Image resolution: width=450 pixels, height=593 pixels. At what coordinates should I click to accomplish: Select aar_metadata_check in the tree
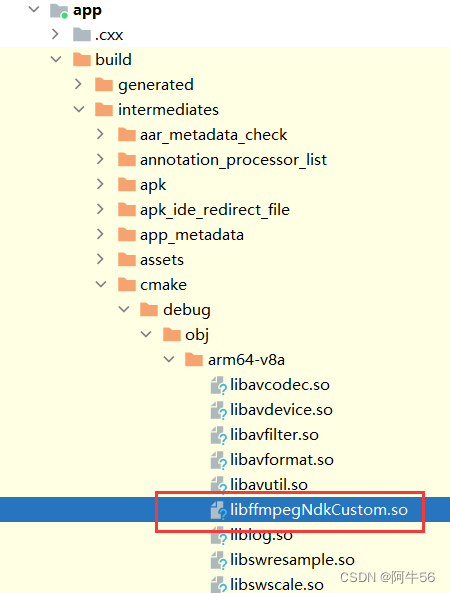coord(214,135)
